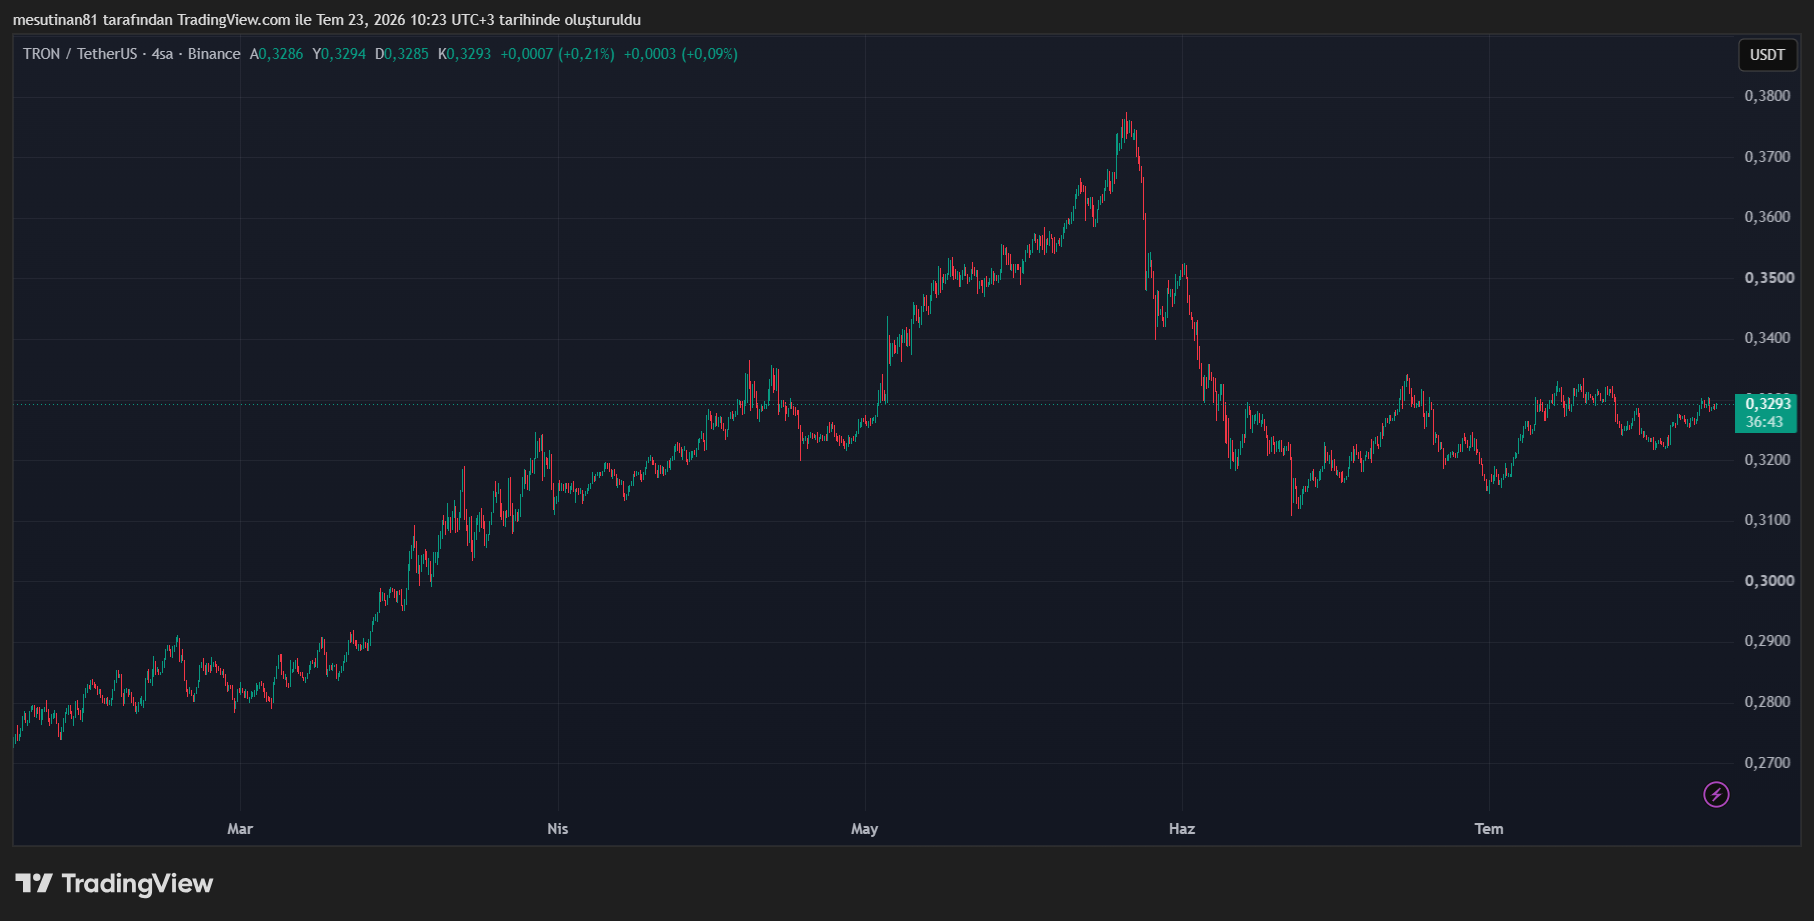This screenshot has width=1814, height=921.
Task: Select the Nis label on time axis
Action: (558, 829)
